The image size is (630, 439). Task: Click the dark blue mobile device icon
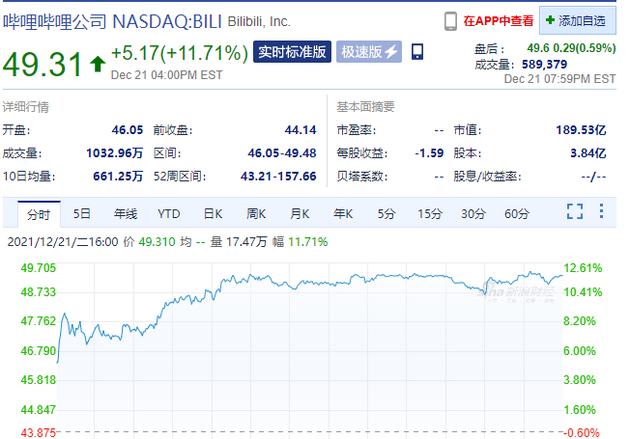pyautogui.click(x=417, y=52)
